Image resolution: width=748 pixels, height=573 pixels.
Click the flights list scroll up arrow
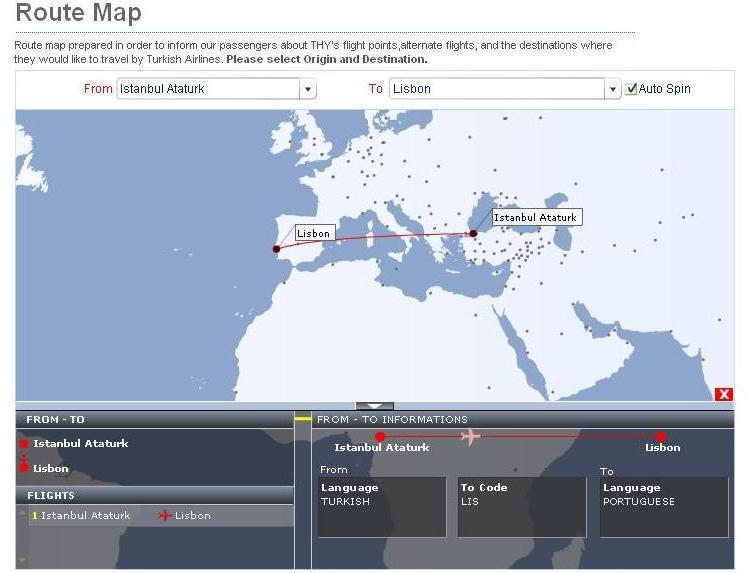point(22,512)
